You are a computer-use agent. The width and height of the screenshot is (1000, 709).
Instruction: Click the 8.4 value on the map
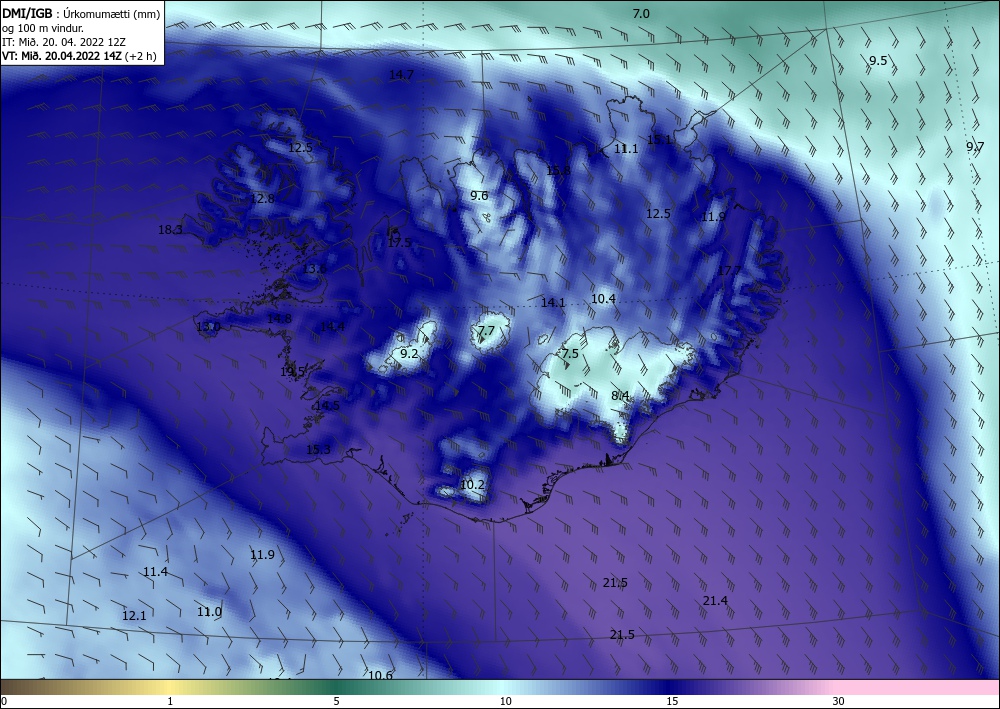click(621, 396)
